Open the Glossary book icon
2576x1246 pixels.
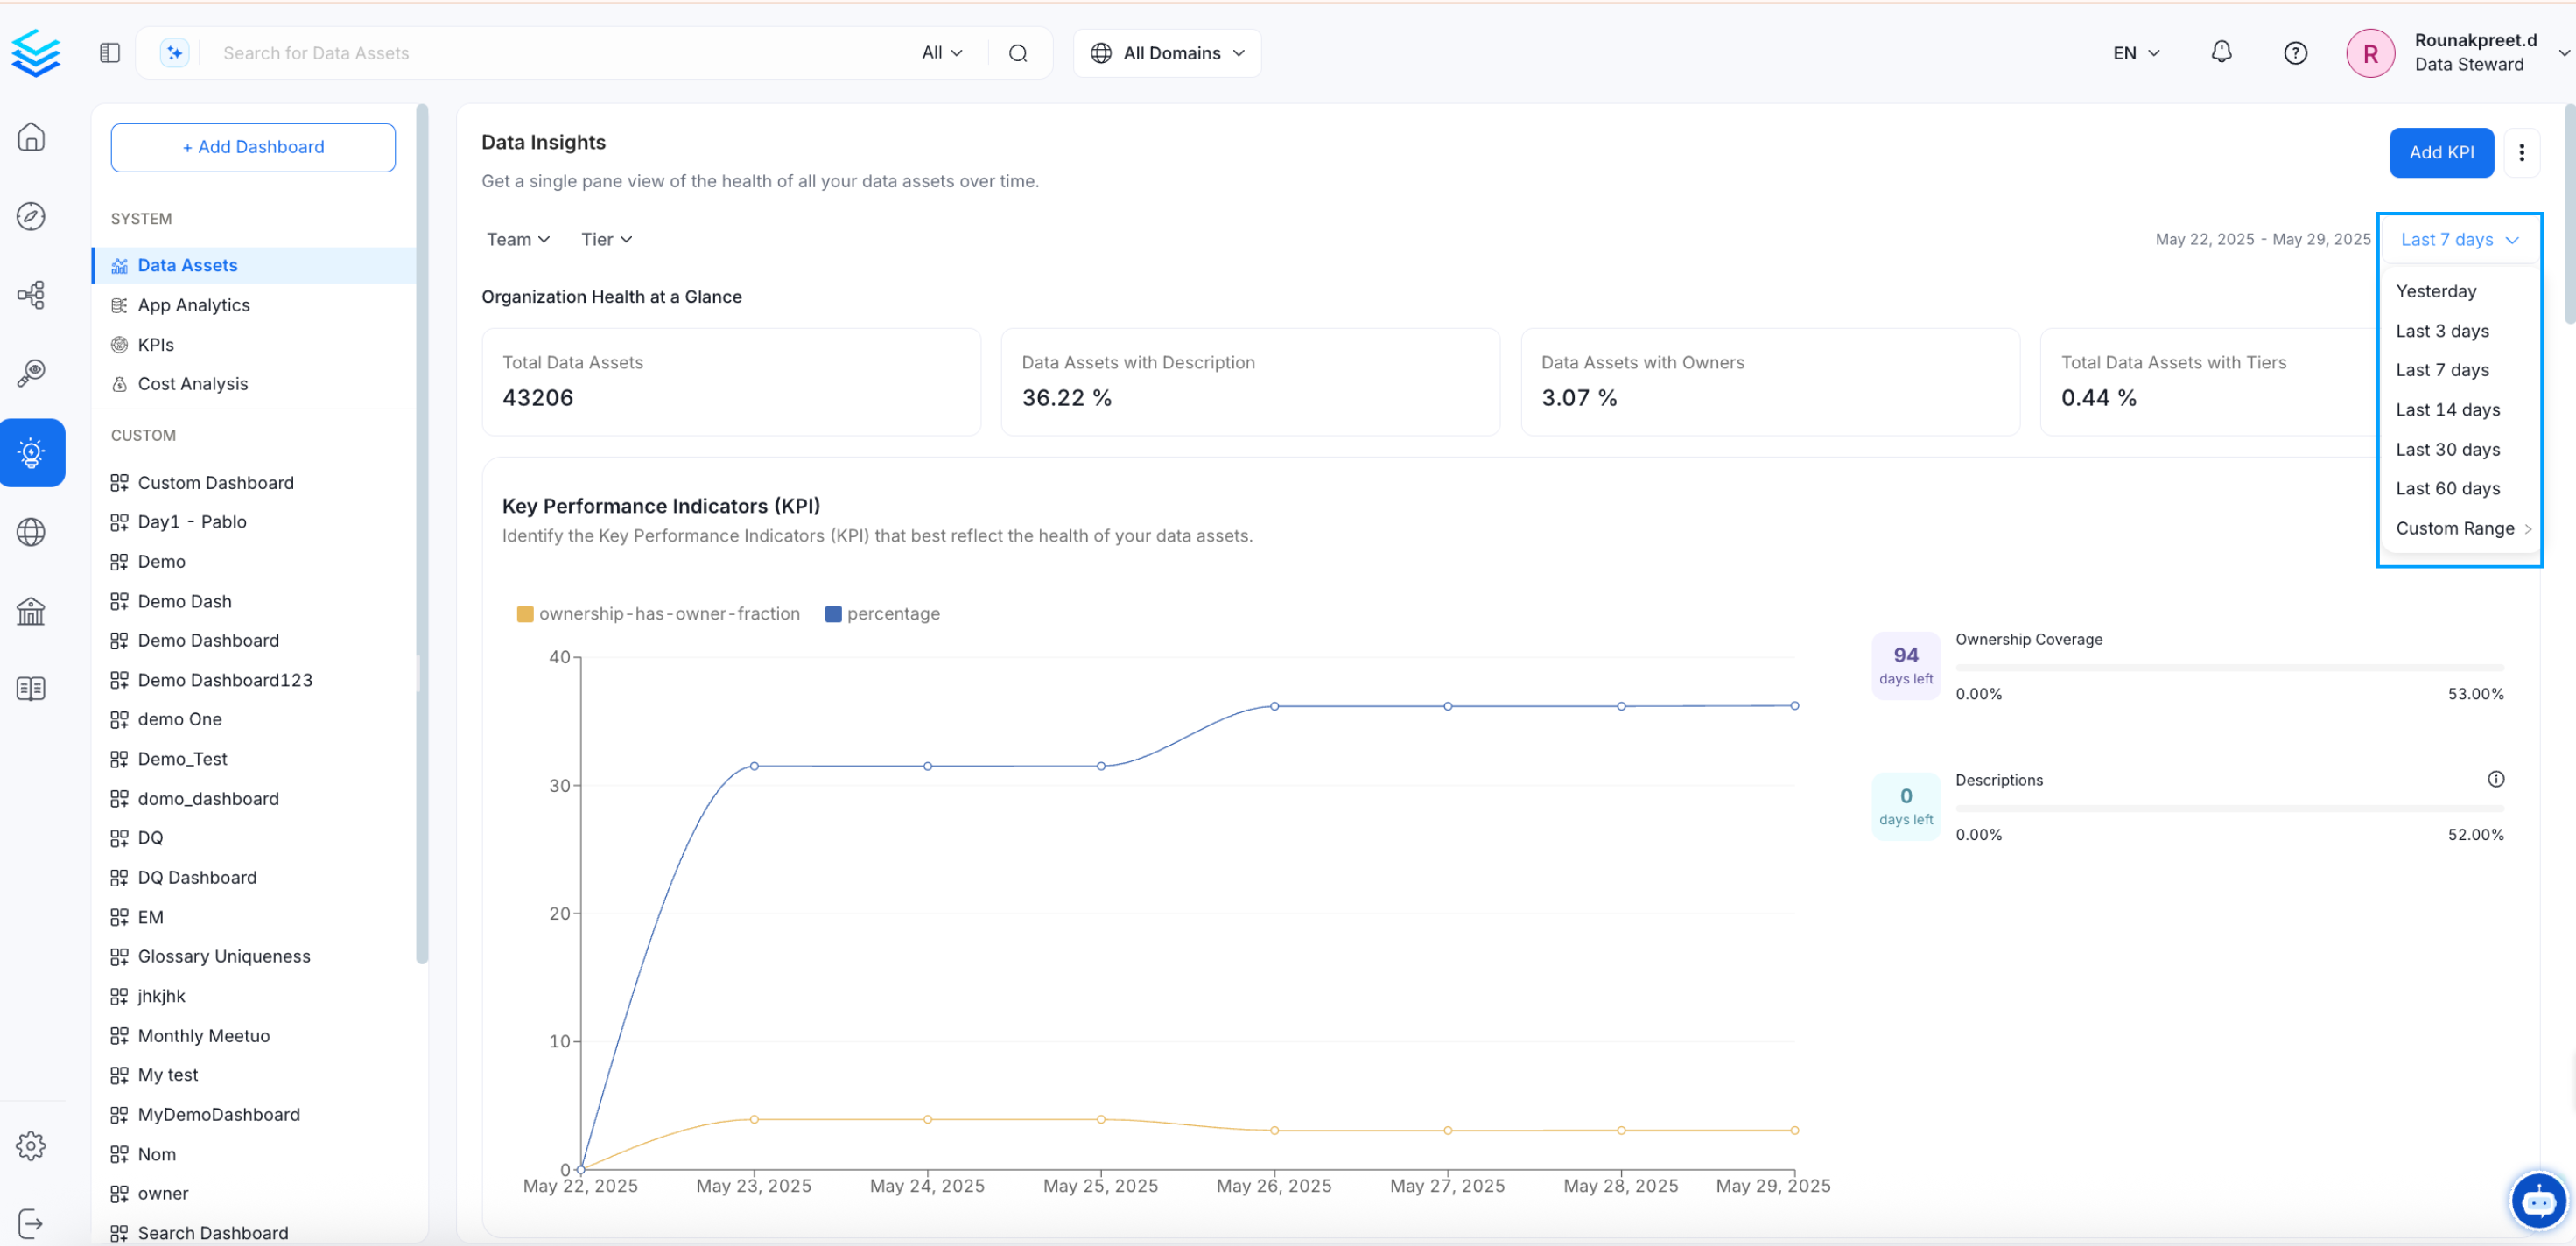[31, 688]
